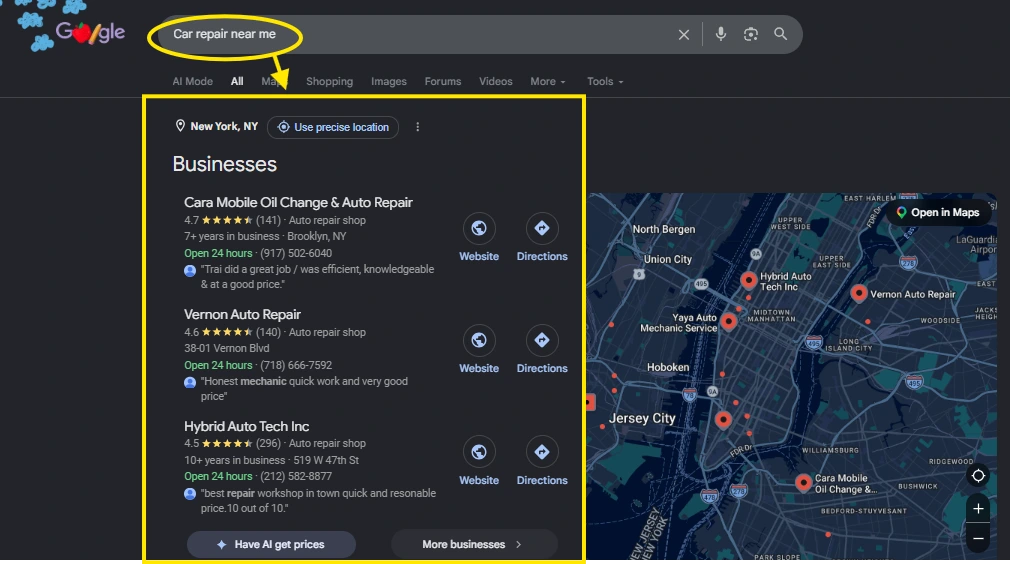The width and height of the screenshot is (1010, 564).
Task: Switch to the AI Mode tab
Action: (x=193, y=81)
